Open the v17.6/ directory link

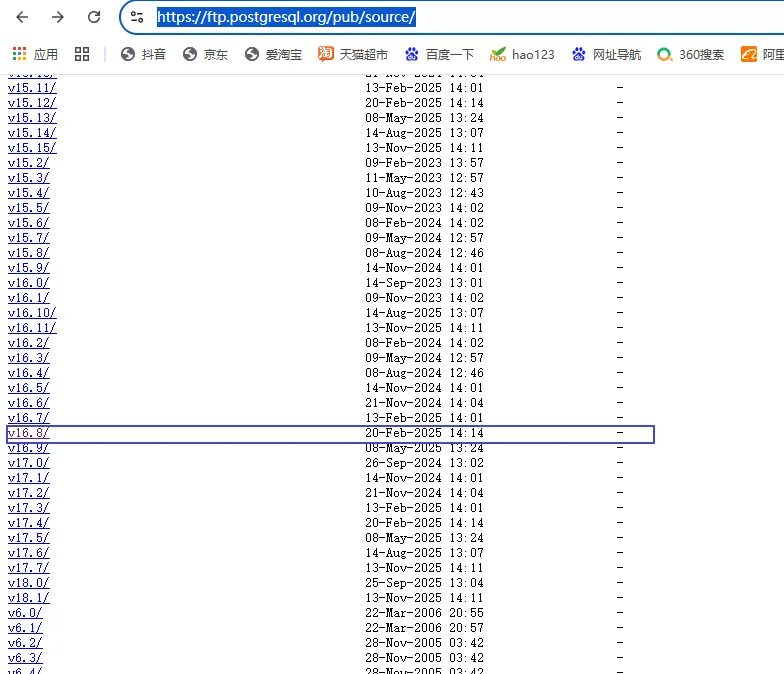click(x=28, y=553)
